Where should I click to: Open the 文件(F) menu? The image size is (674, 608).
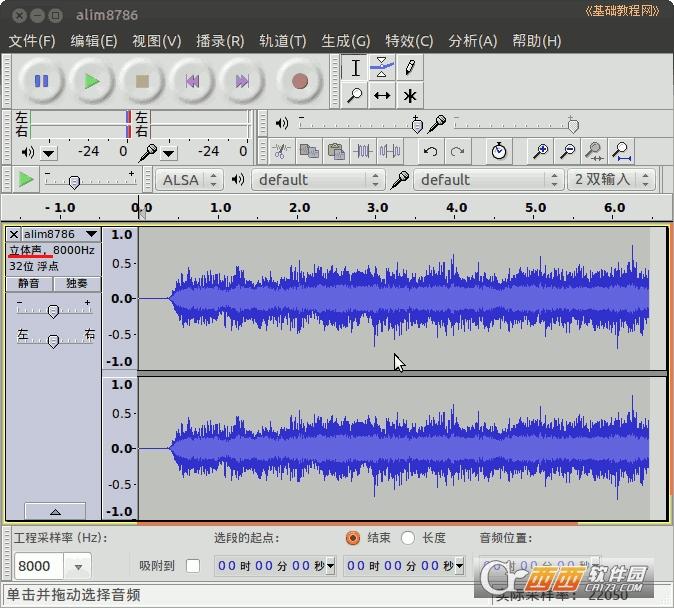click(x=32, y=41)
